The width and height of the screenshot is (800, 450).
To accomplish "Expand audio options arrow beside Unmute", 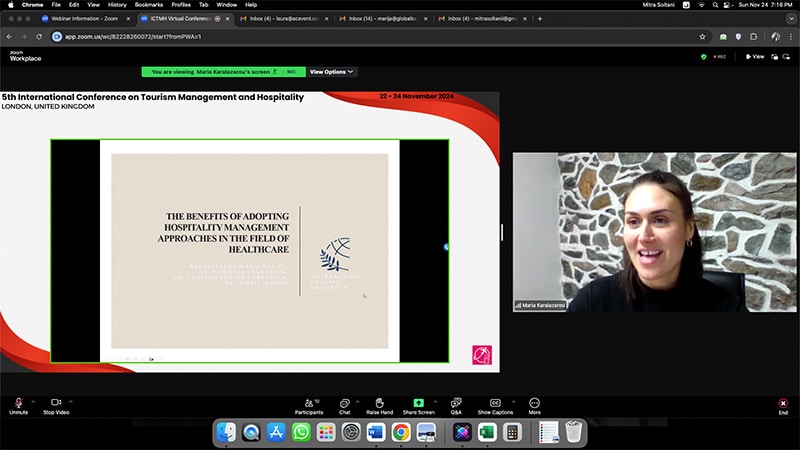I will (33, 401).
